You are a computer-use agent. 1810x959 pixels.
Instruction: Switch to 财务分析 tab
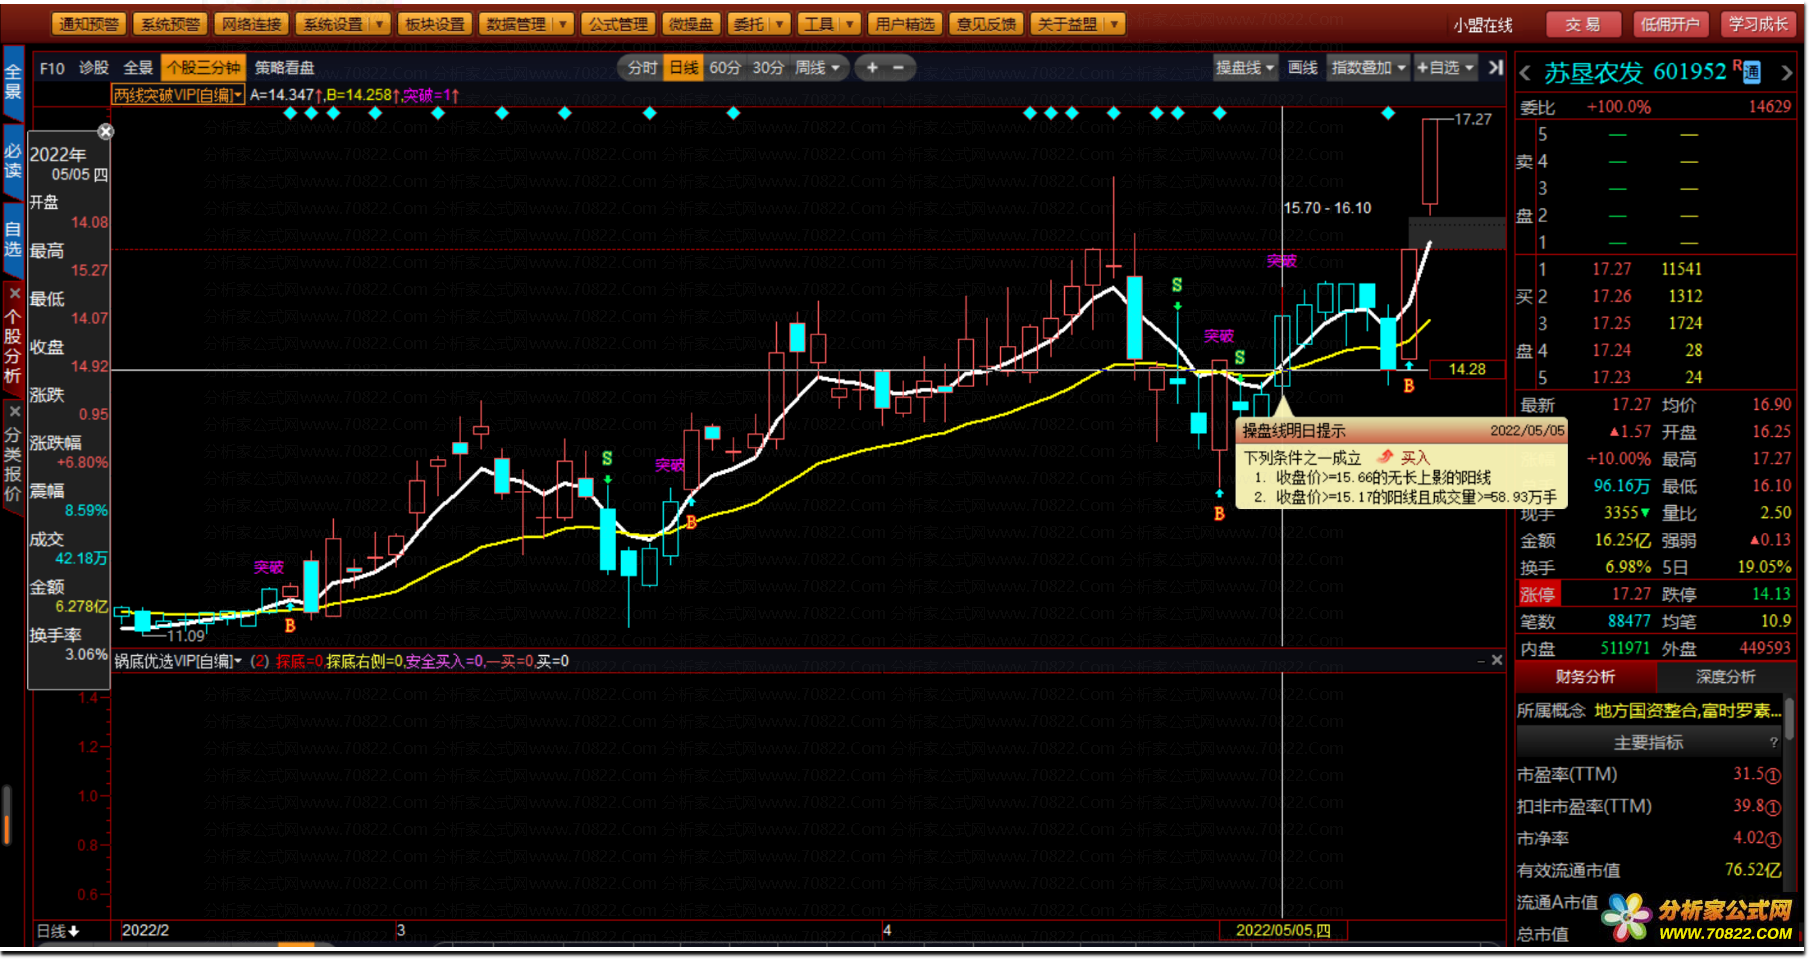(x=1585, y=677)
